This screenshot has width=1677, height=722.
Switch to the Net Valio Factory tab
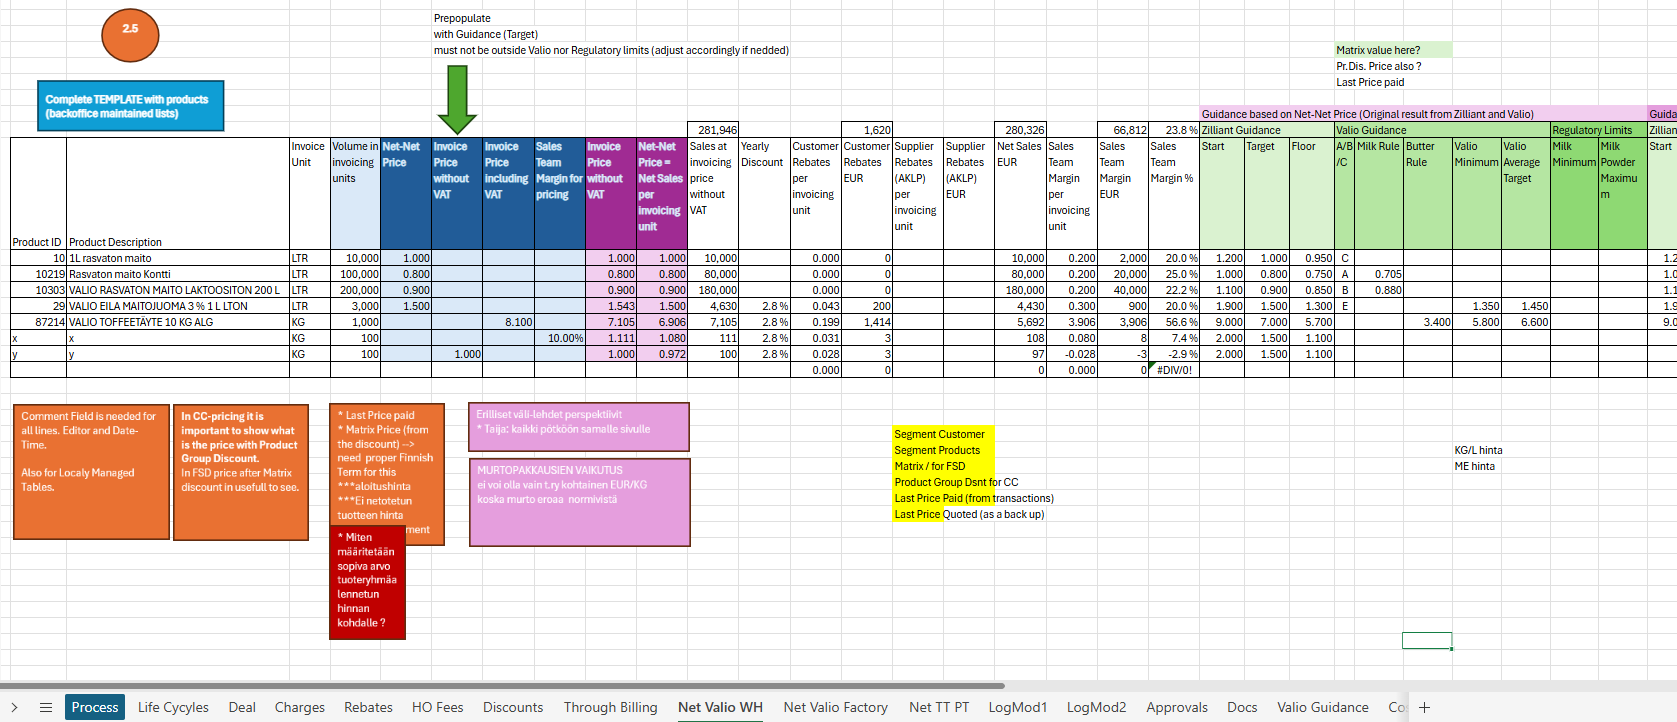click(835, 707)
